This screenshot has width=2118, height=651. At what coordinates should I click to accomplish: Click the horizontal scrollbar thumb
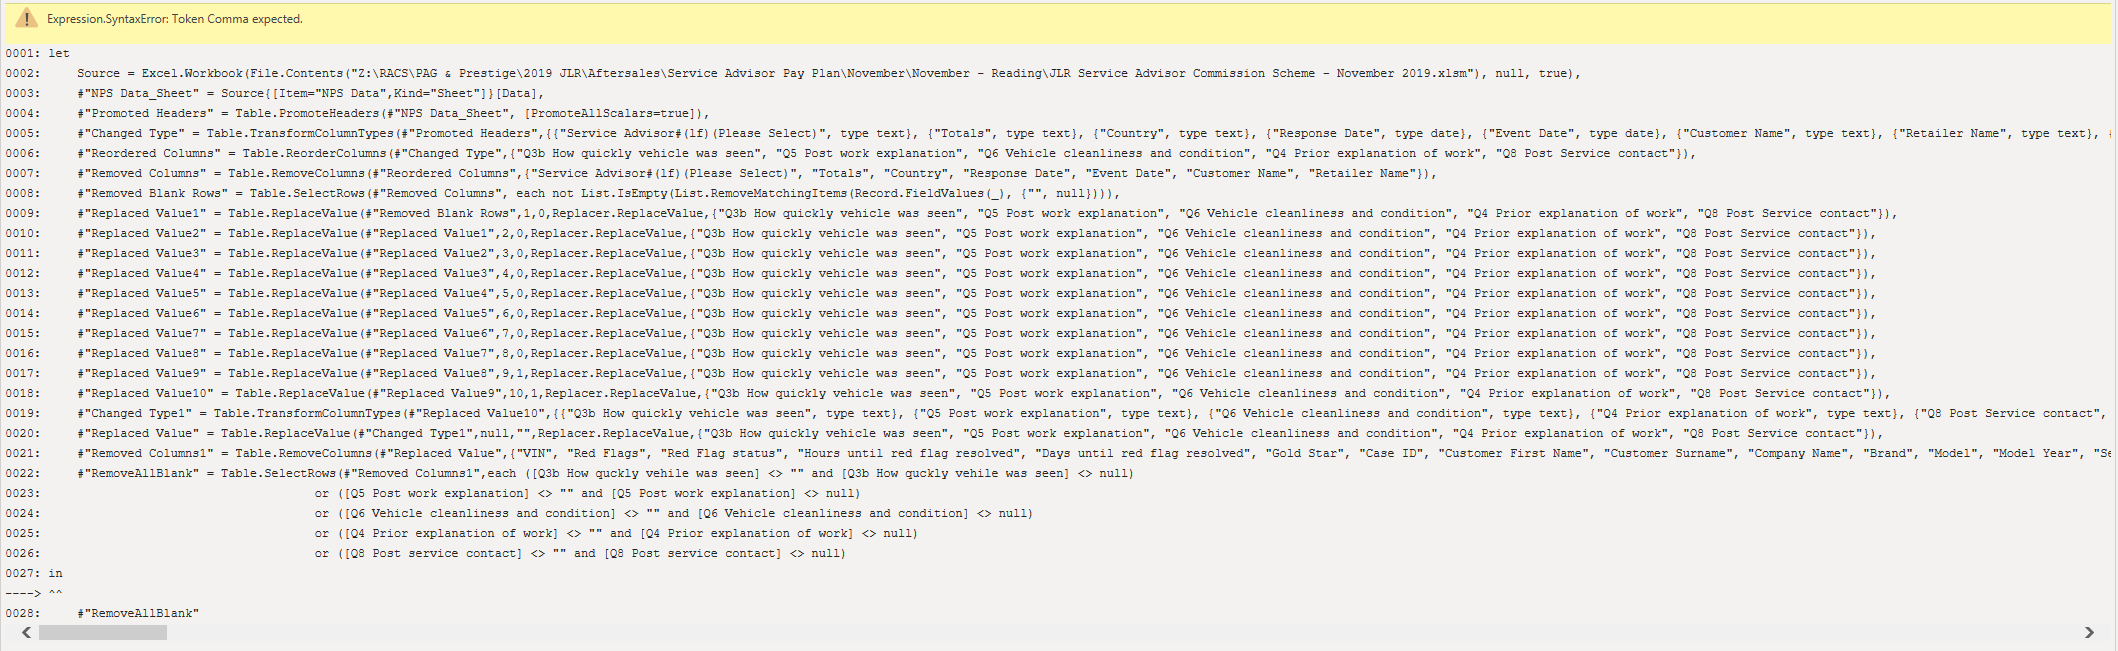coord(103,632)
